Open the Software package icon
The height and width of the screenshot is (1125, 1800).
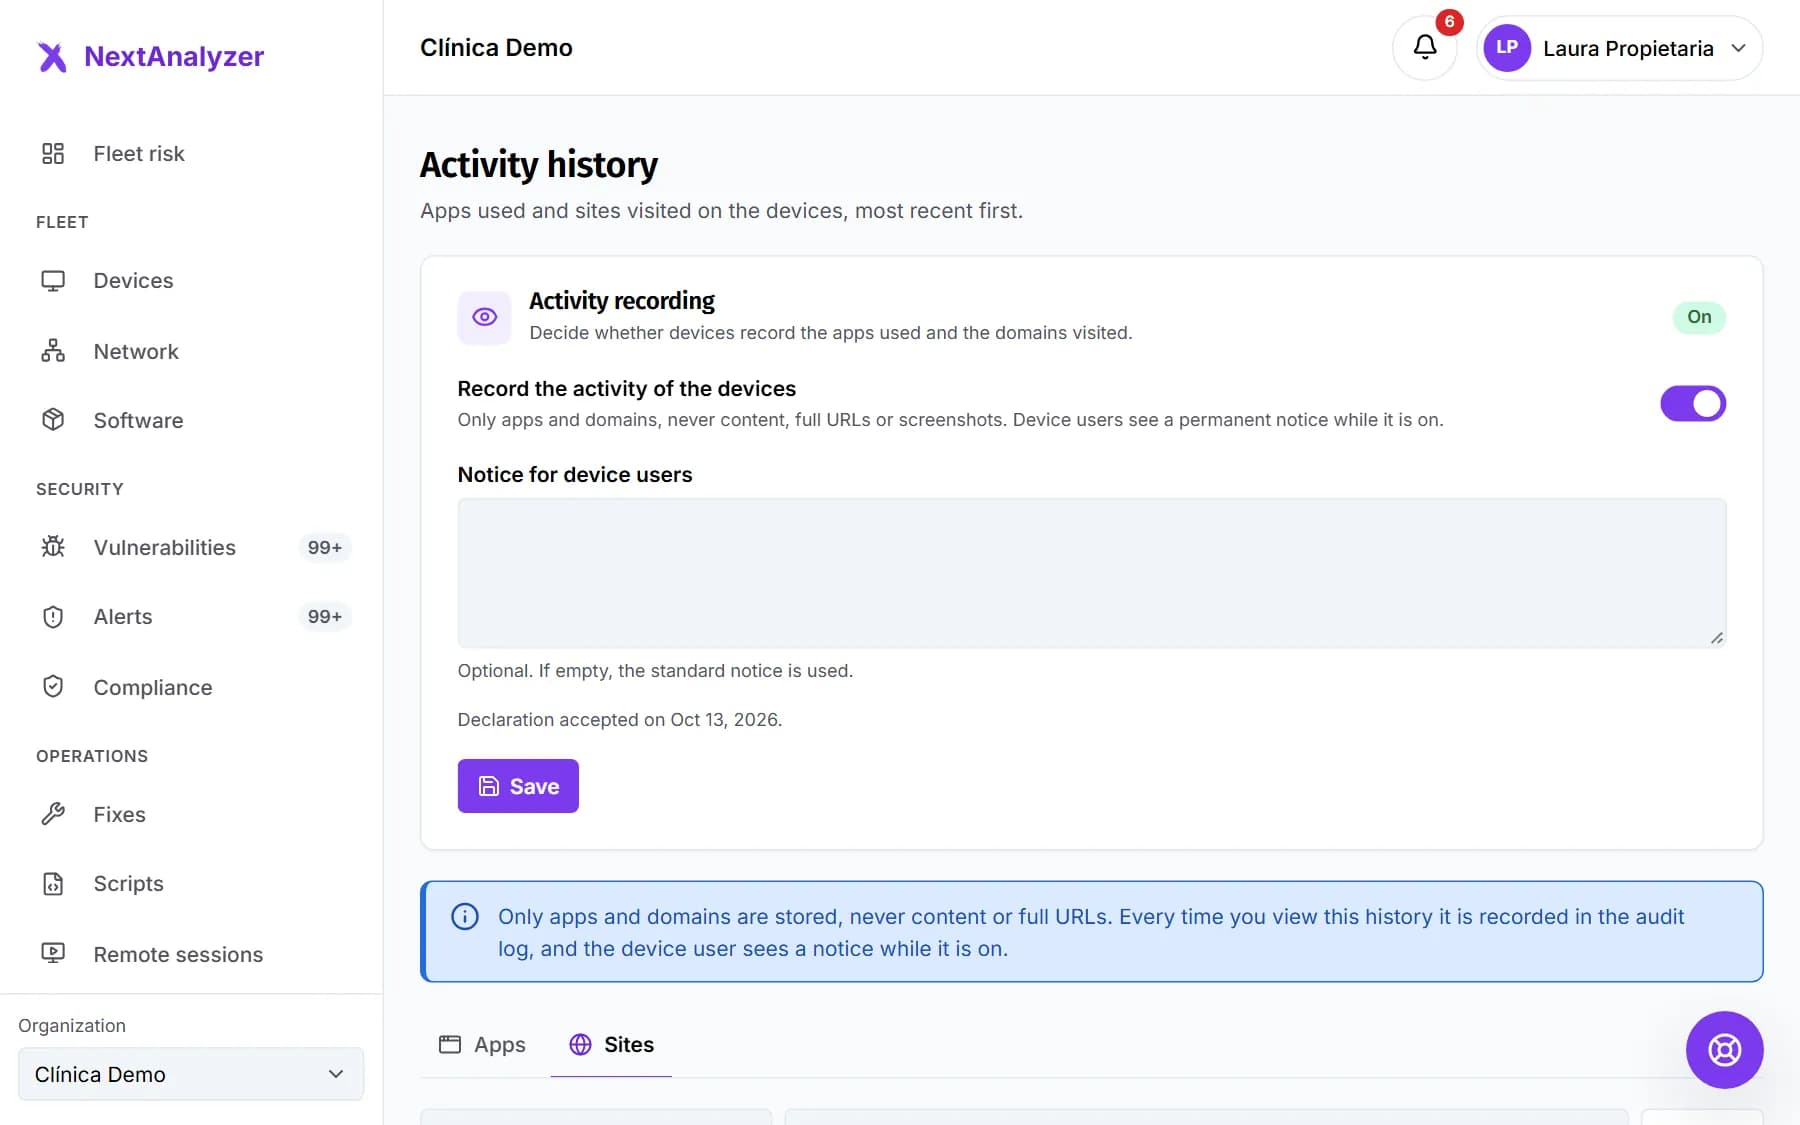[53, 420]
